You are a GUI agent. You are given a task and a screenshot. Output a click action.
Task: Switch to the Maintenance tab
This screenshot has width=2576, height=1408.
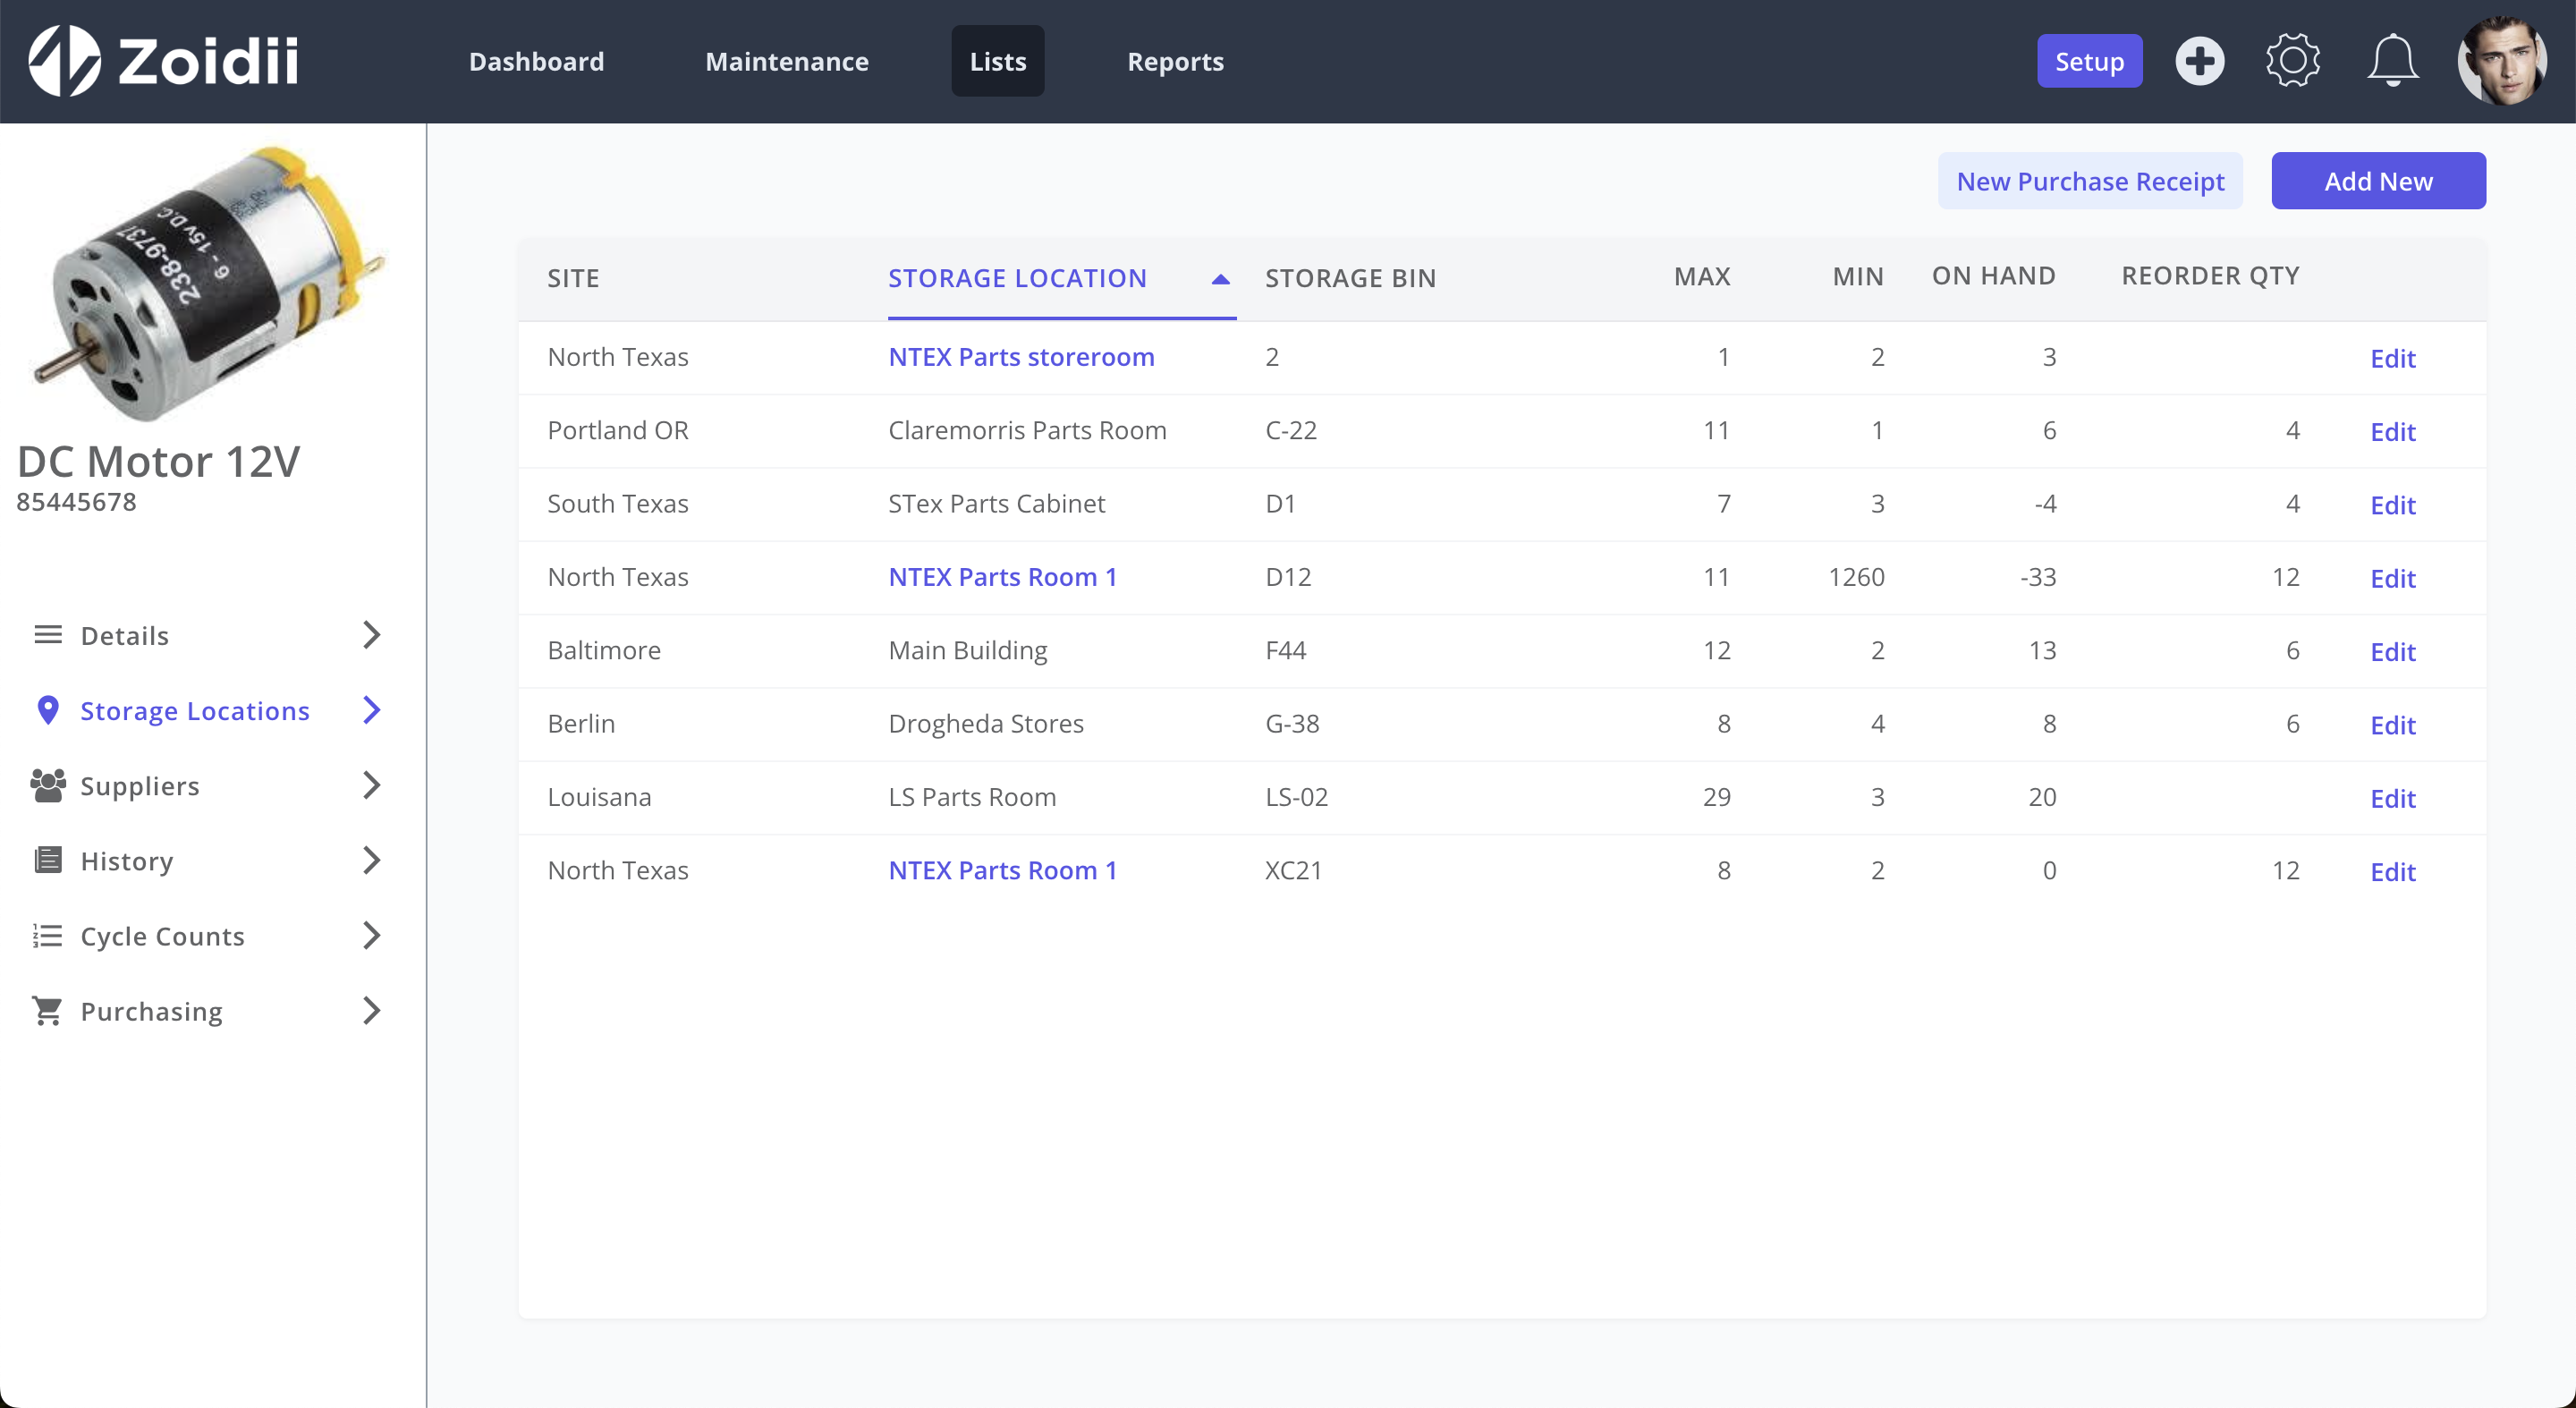pos(786,61)
